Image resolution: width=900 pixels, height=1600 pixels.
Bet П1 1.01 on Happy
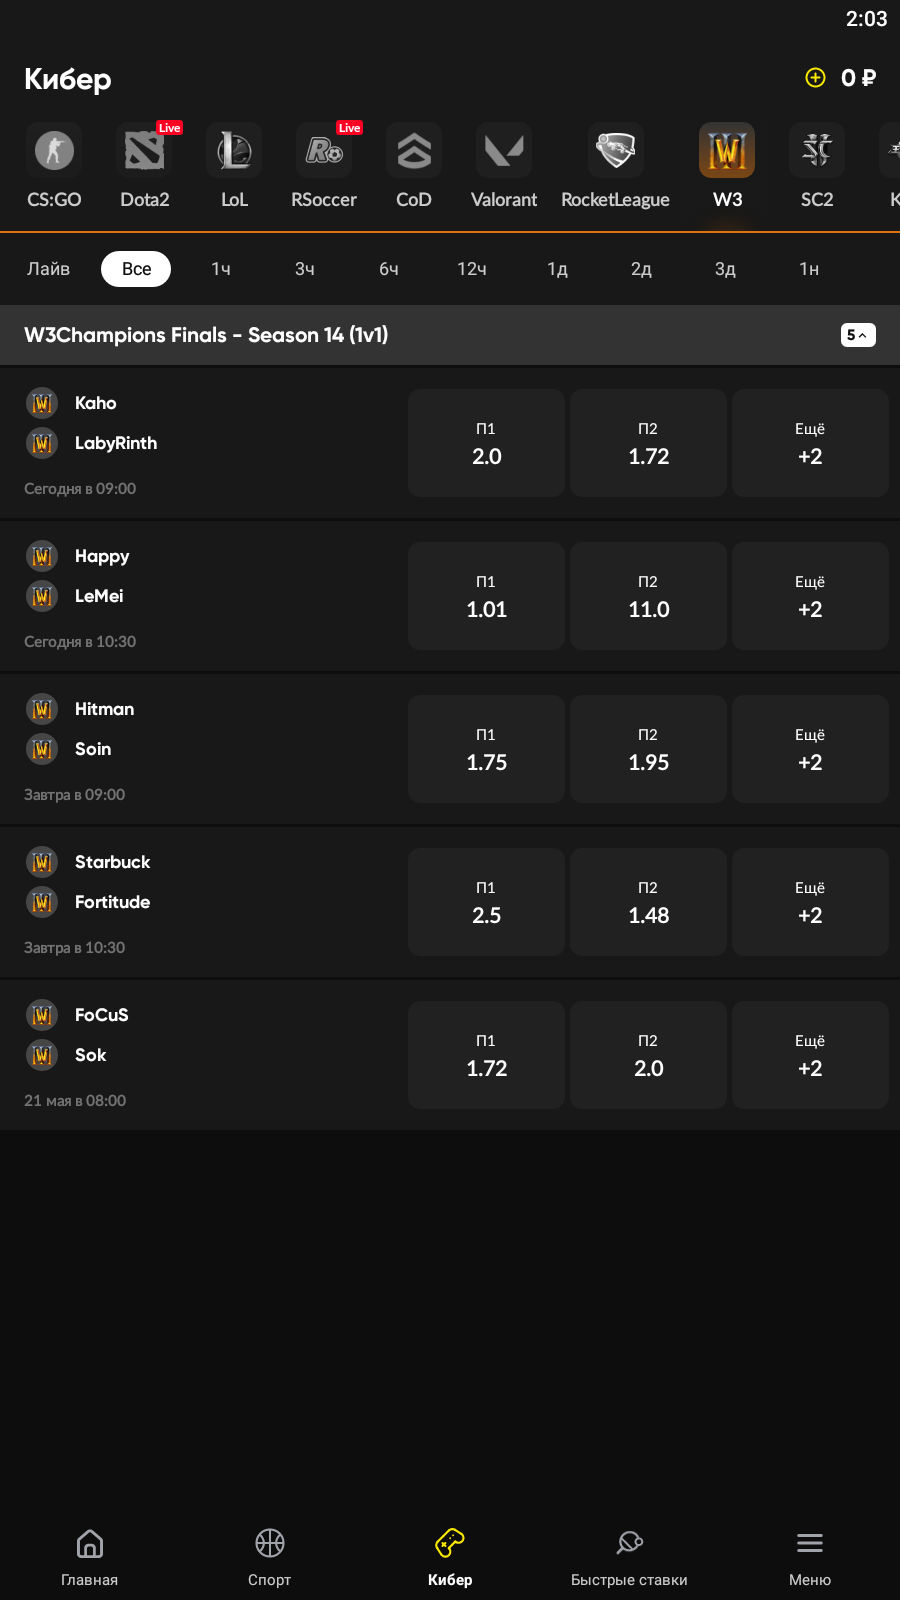pyautogui.click(x=486, y=596)
